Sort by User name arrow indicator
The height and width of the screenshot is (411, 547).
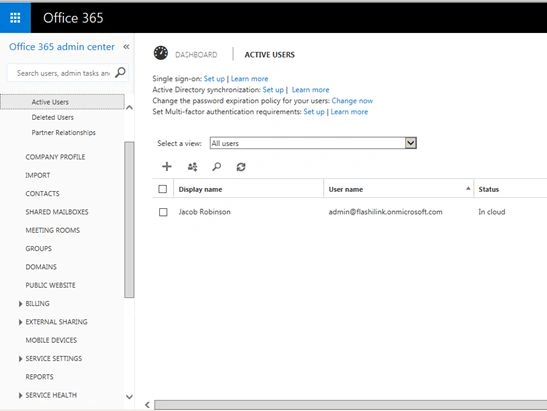click(x=468, y=188)
